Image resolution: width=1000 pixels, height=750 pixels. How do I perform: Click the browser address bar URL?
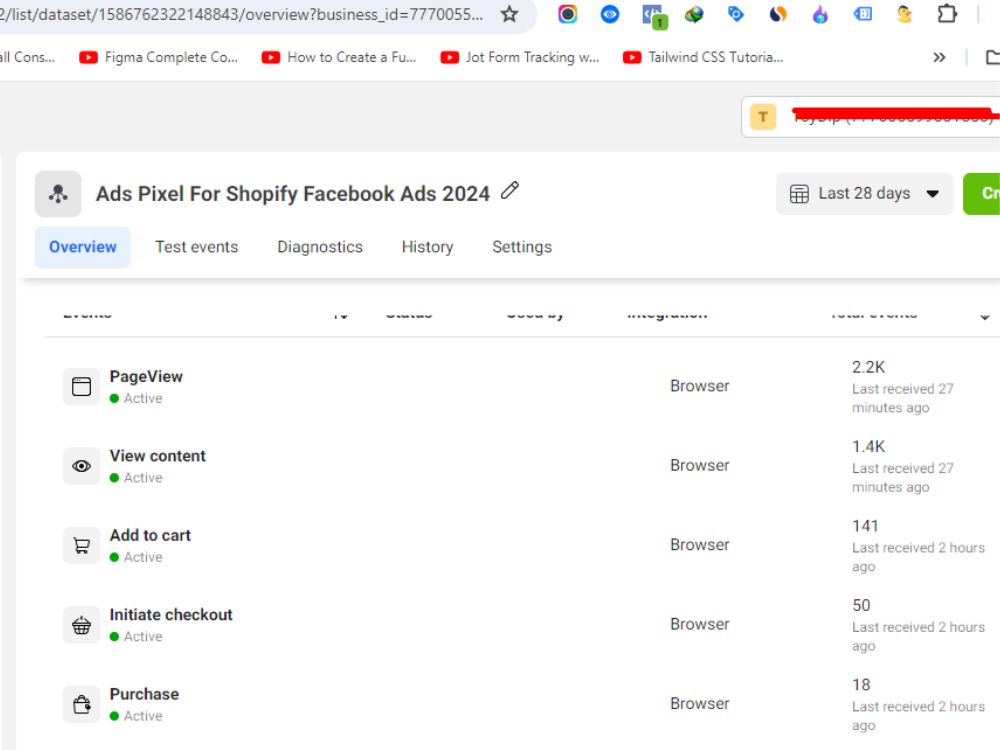(242, 14)
